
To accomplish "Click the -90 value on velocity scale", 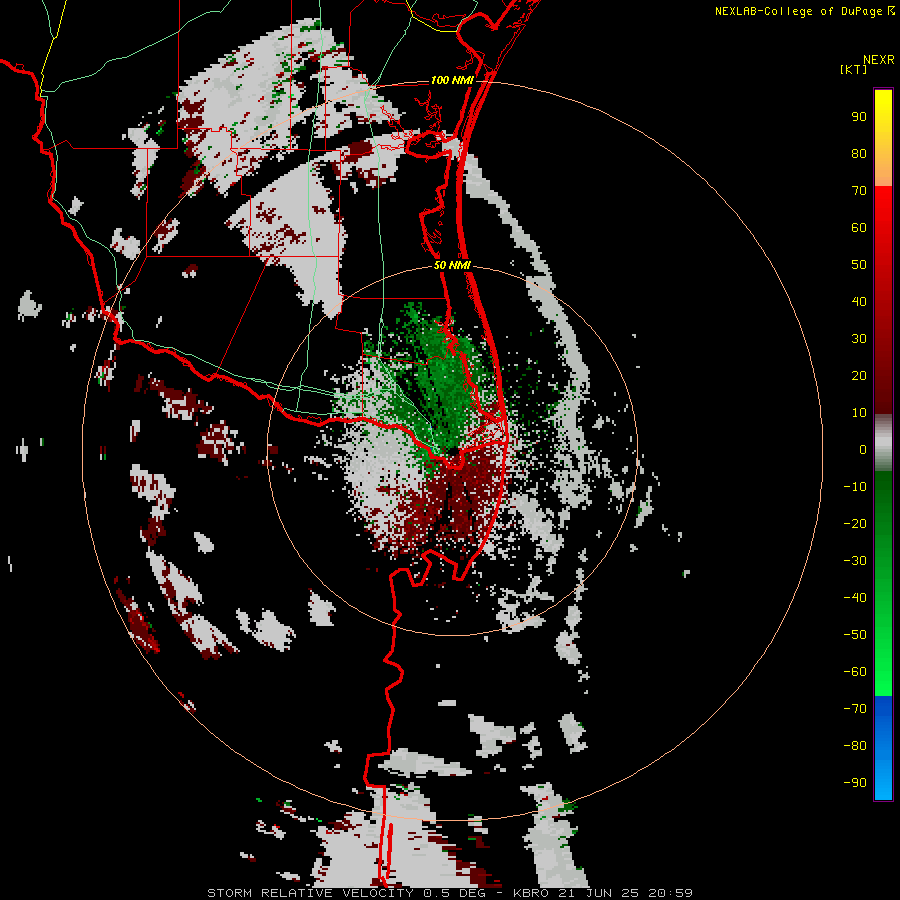I will tap(855, 783).
